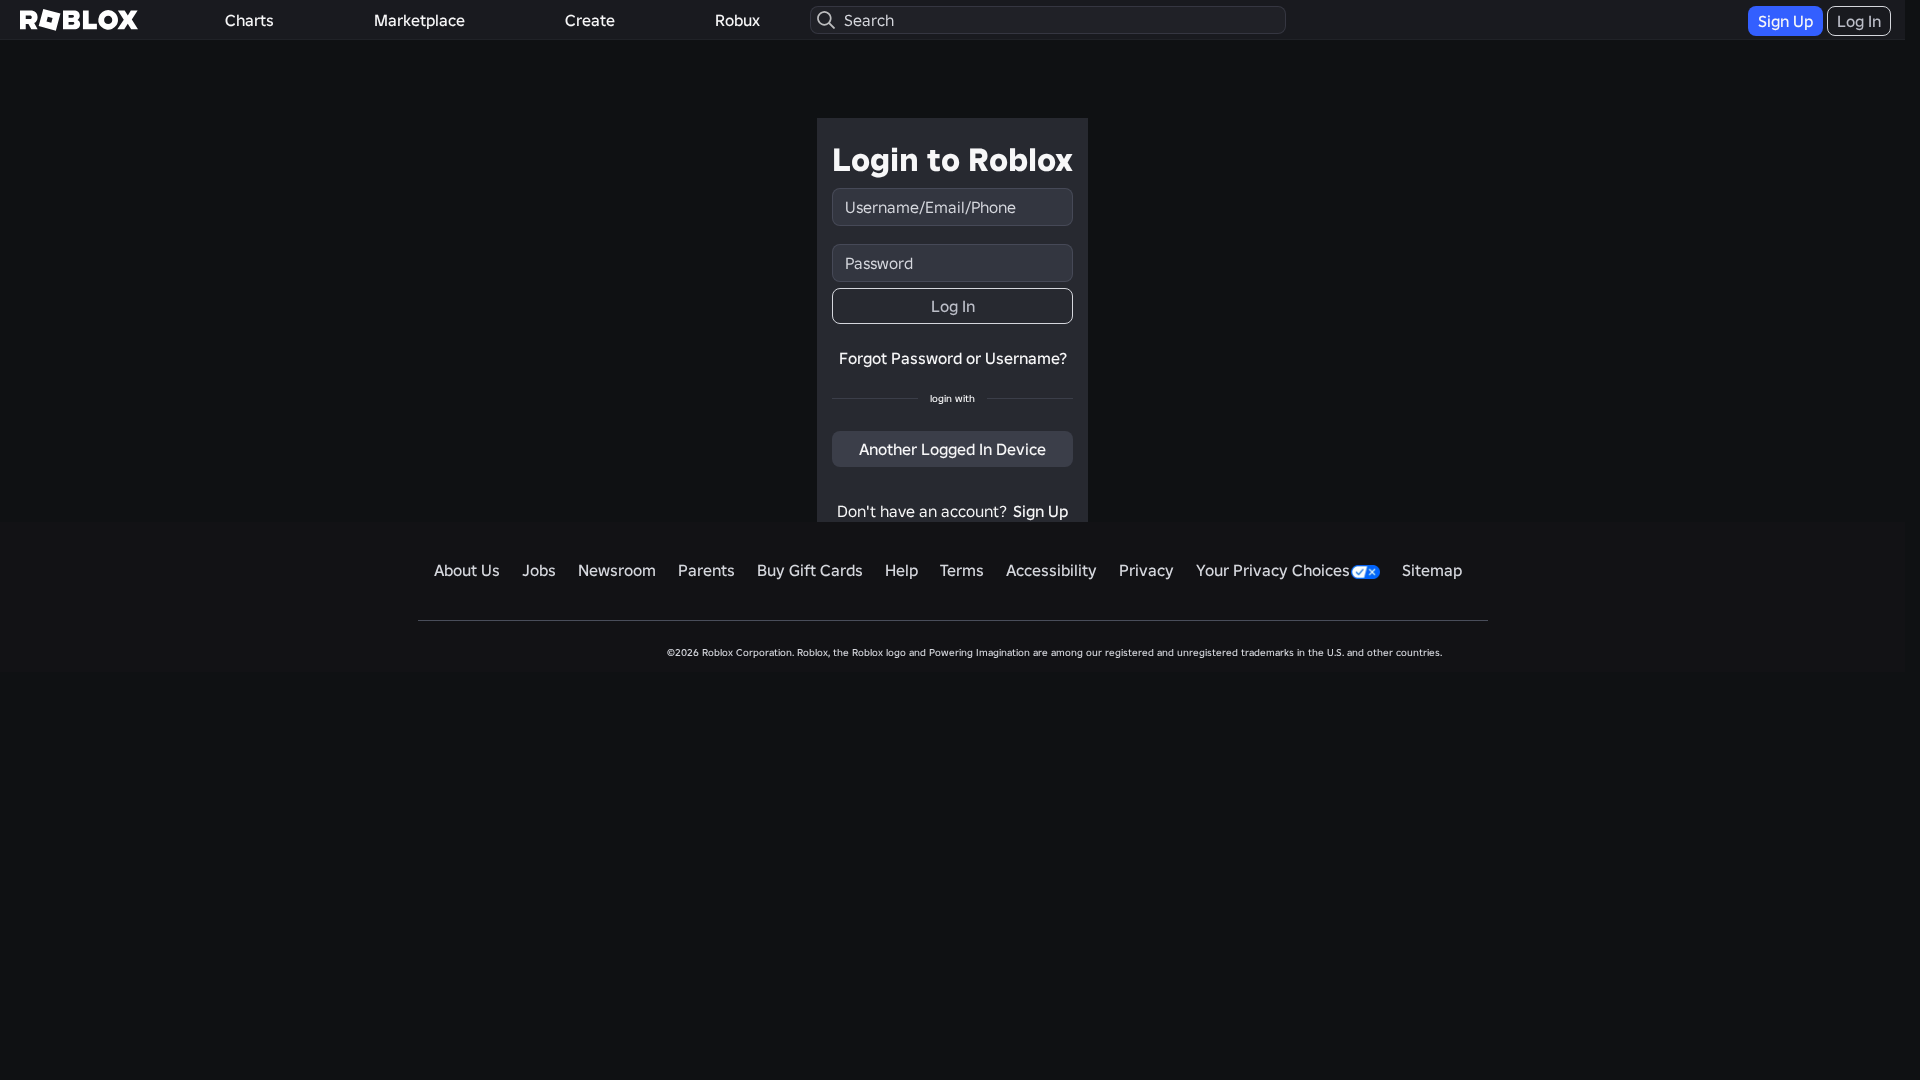Open the Charts menu item
Screen dimensions: 1920x1080
click(x=249, y=20)
